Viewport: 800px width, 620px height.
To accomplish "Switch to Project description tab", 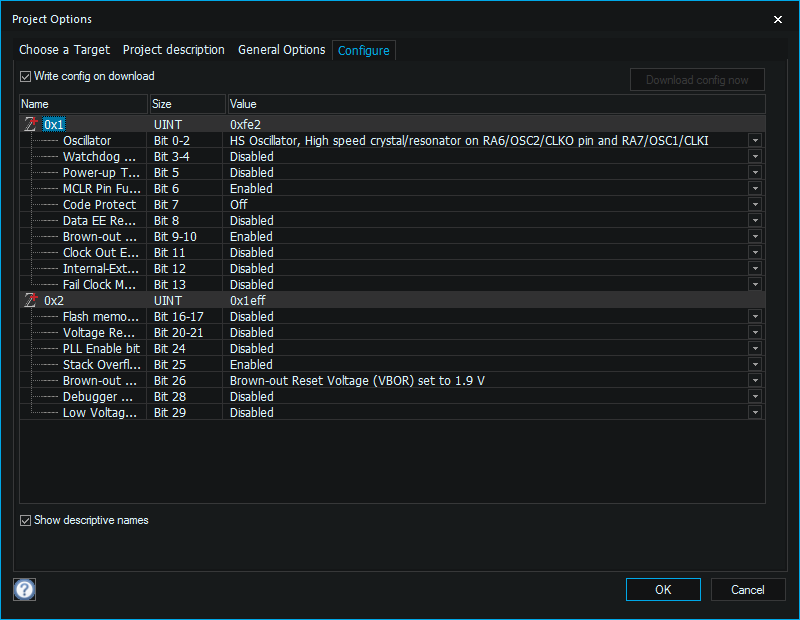I will (x=173, y=50).
